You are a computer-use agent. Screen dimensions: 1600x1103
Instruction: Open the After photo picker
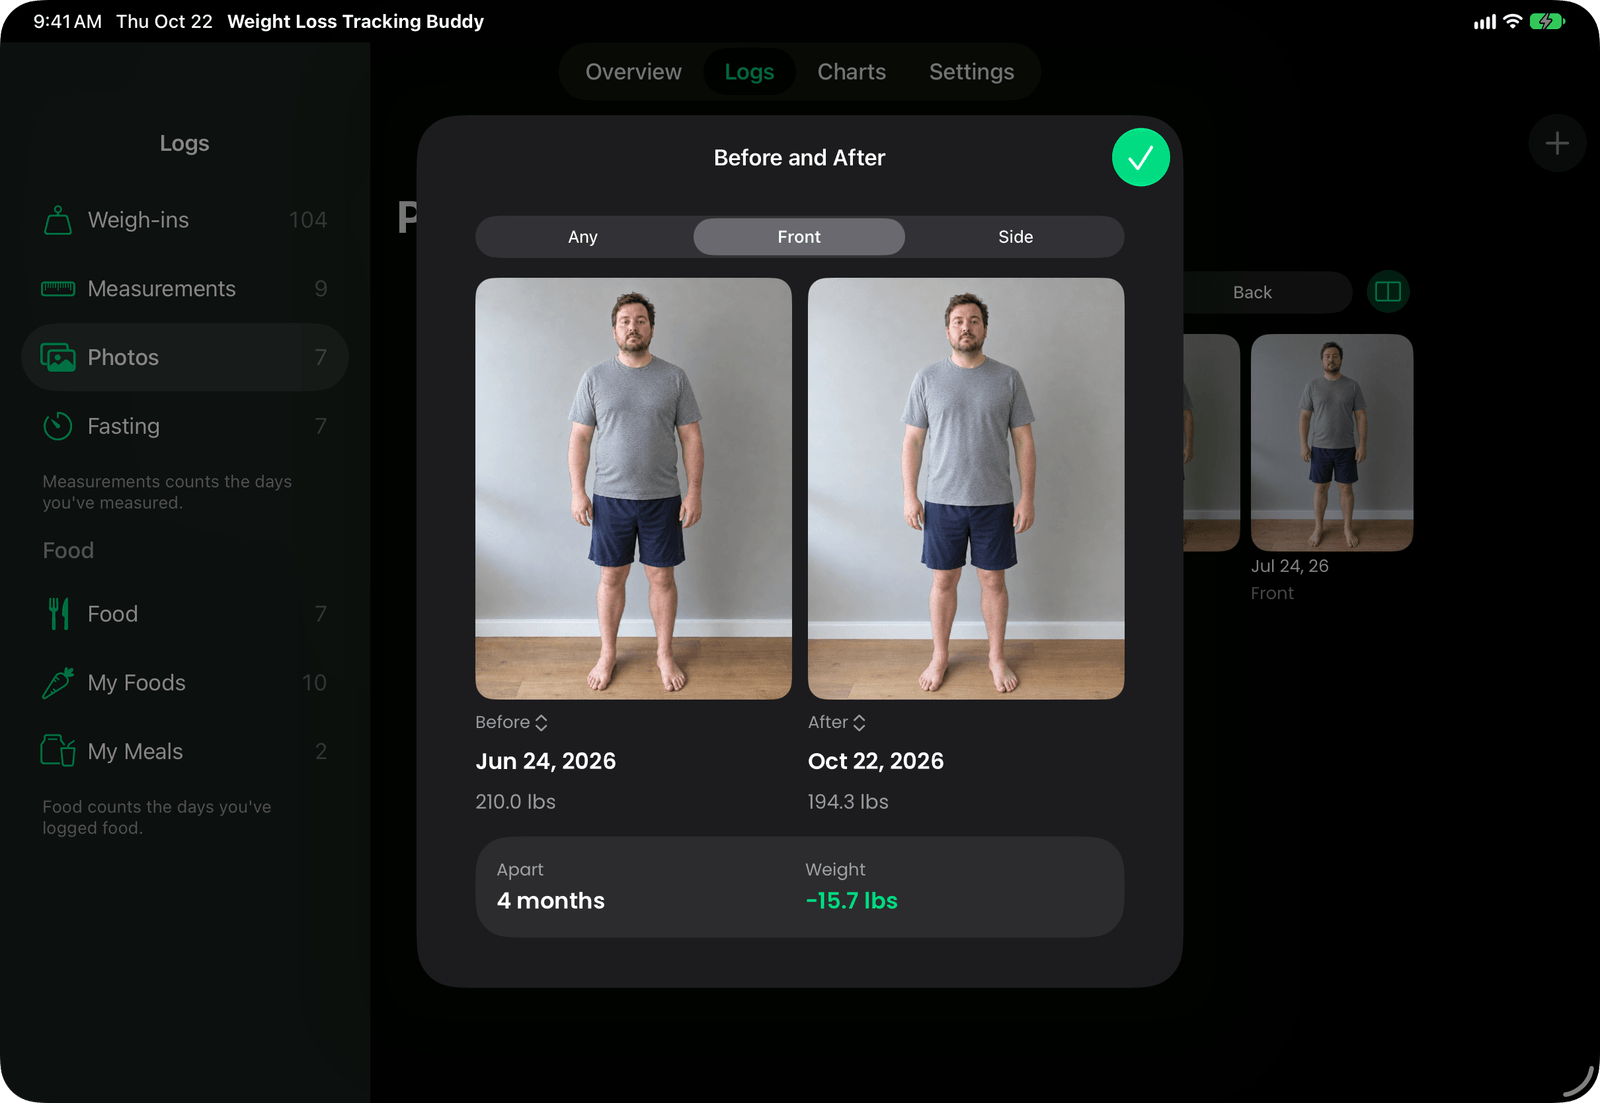(837, 722)
